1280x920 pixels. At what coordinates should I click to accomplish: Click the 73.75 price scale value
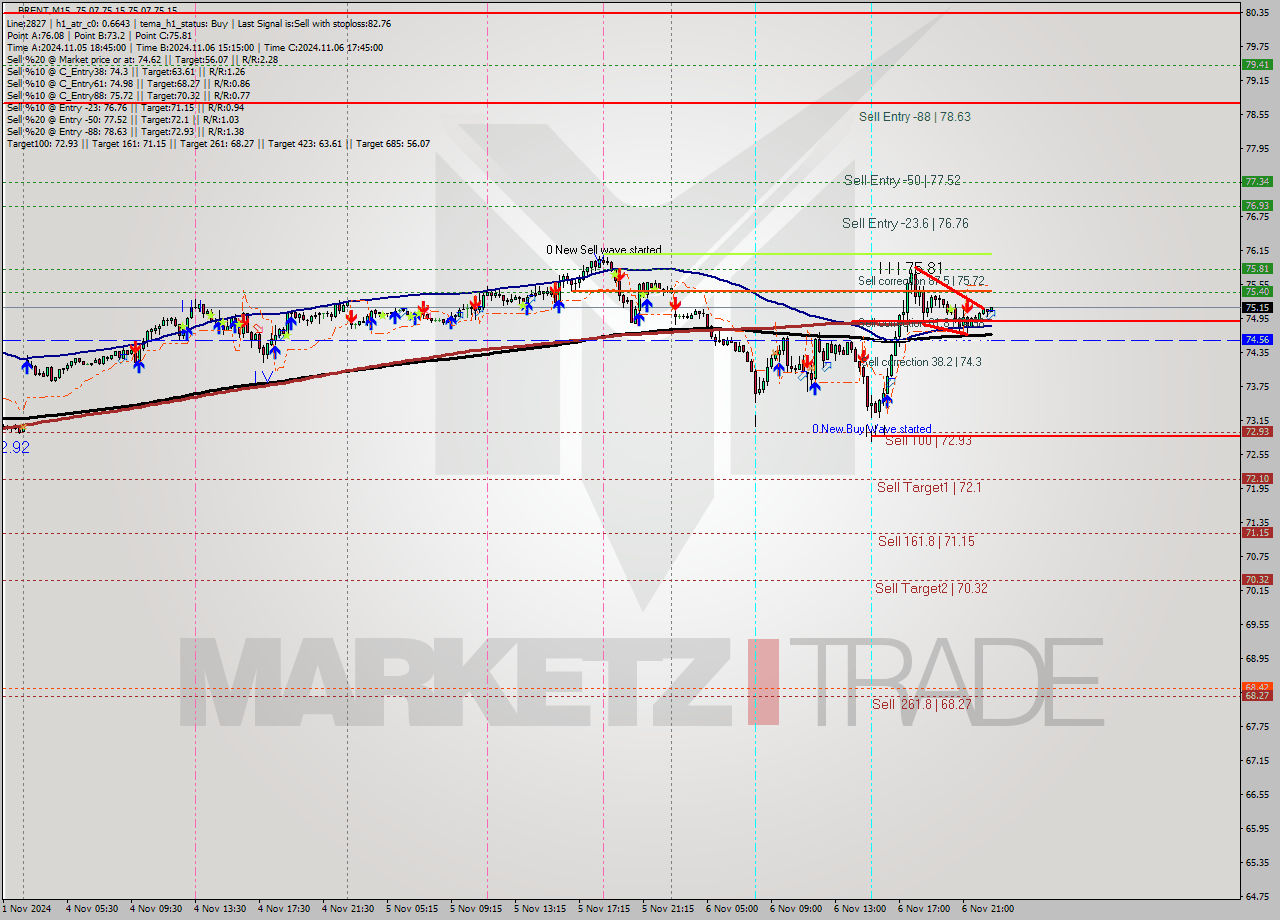coord(1257,386)
